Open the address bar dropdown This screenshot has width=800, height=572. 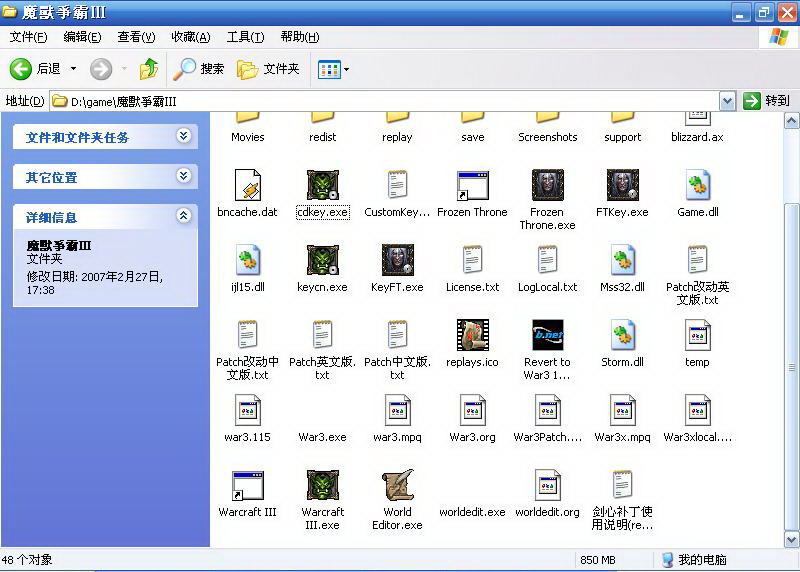click(727, 102)
